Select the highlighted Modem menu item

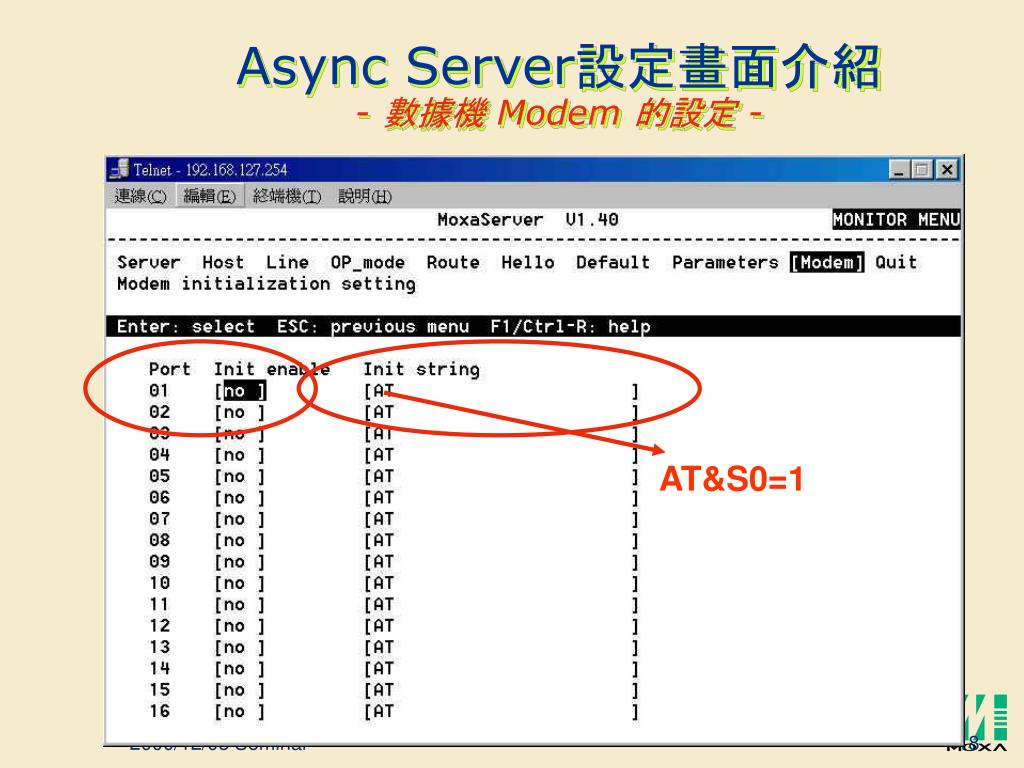pyautogui.click(x=827, y=263)
